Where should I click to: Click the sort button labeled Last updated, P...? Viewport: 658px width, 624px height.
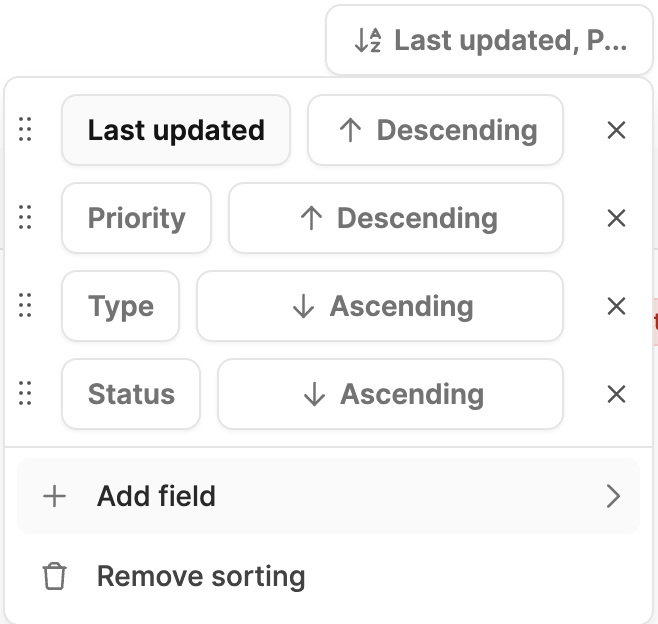(489, 40)
